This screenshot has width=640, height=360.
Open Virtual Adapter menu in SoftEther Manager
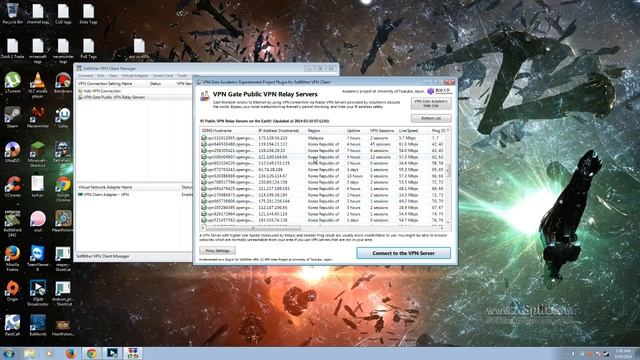[x=135, y=76]
